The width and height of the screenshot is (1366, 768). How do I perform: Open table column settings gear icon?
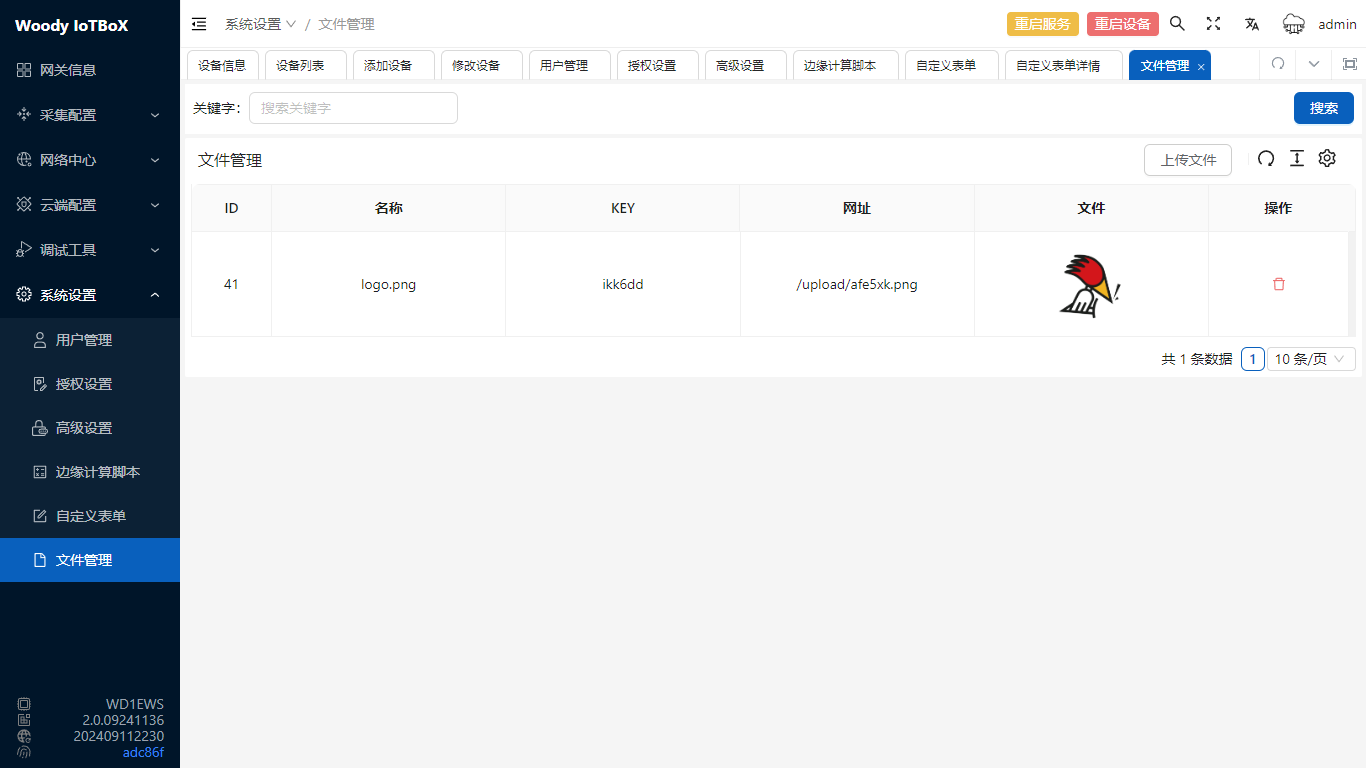1327,159
